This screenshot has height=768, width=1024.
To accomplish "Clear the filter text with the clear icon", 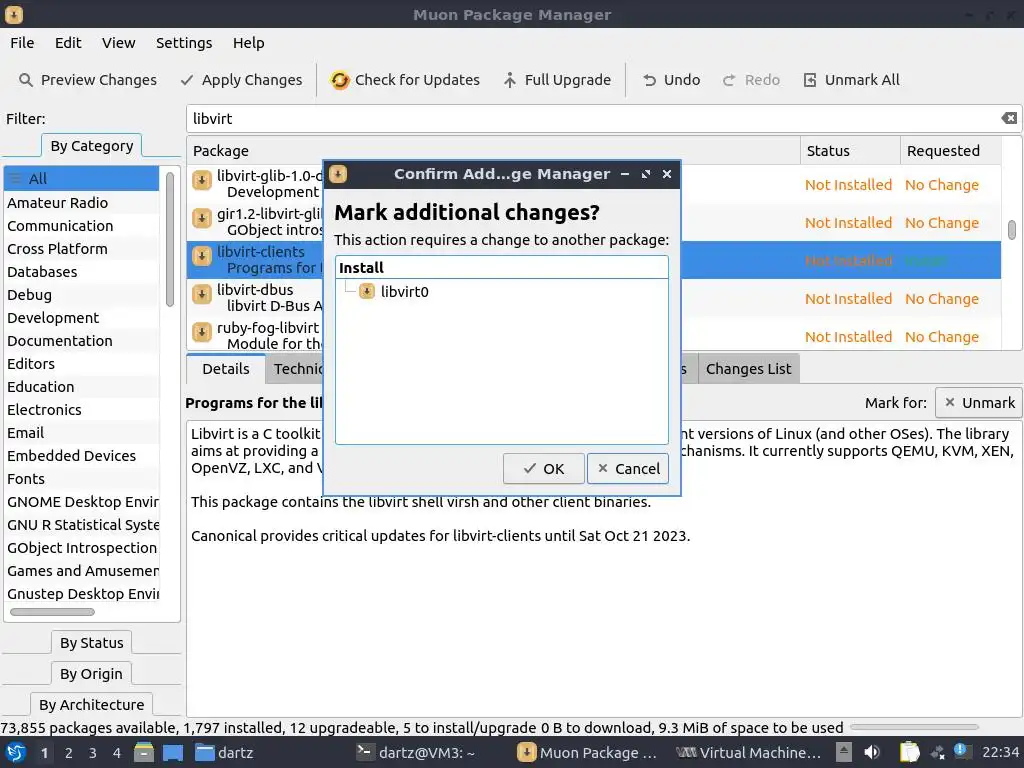I will (1009, 118).
